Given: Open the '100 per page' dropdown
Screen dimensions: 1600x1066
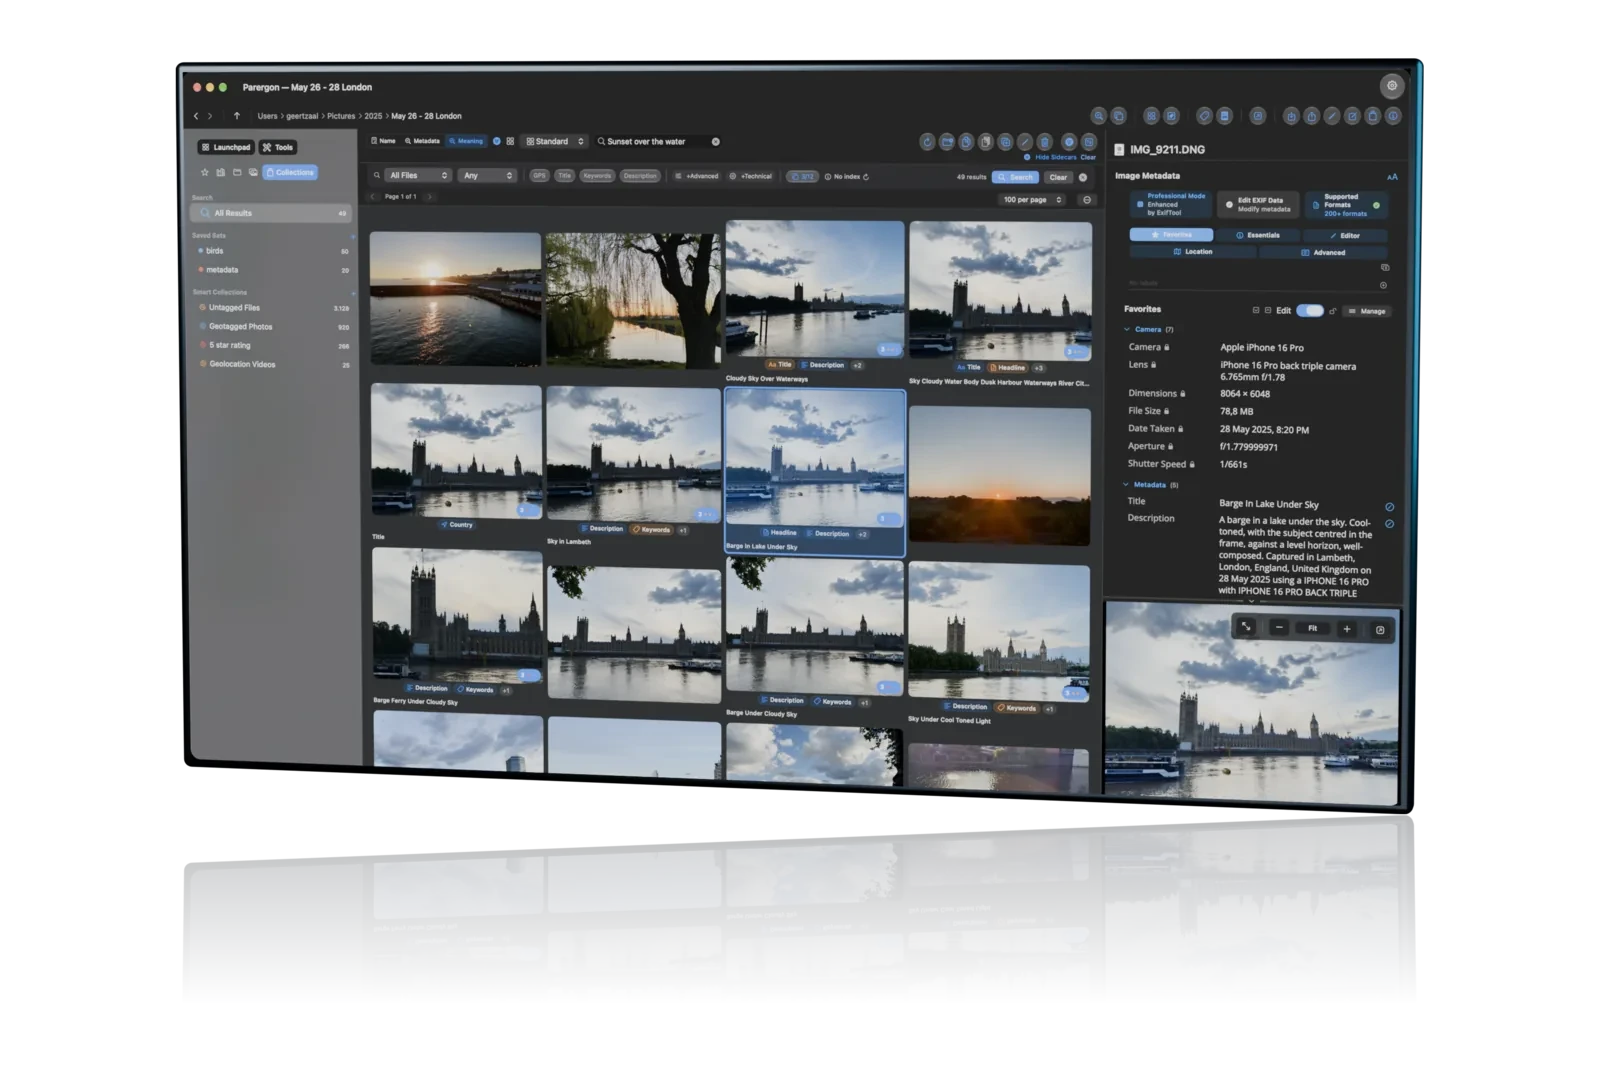Looking at the screenshot, I should (x=1032, y=200).
